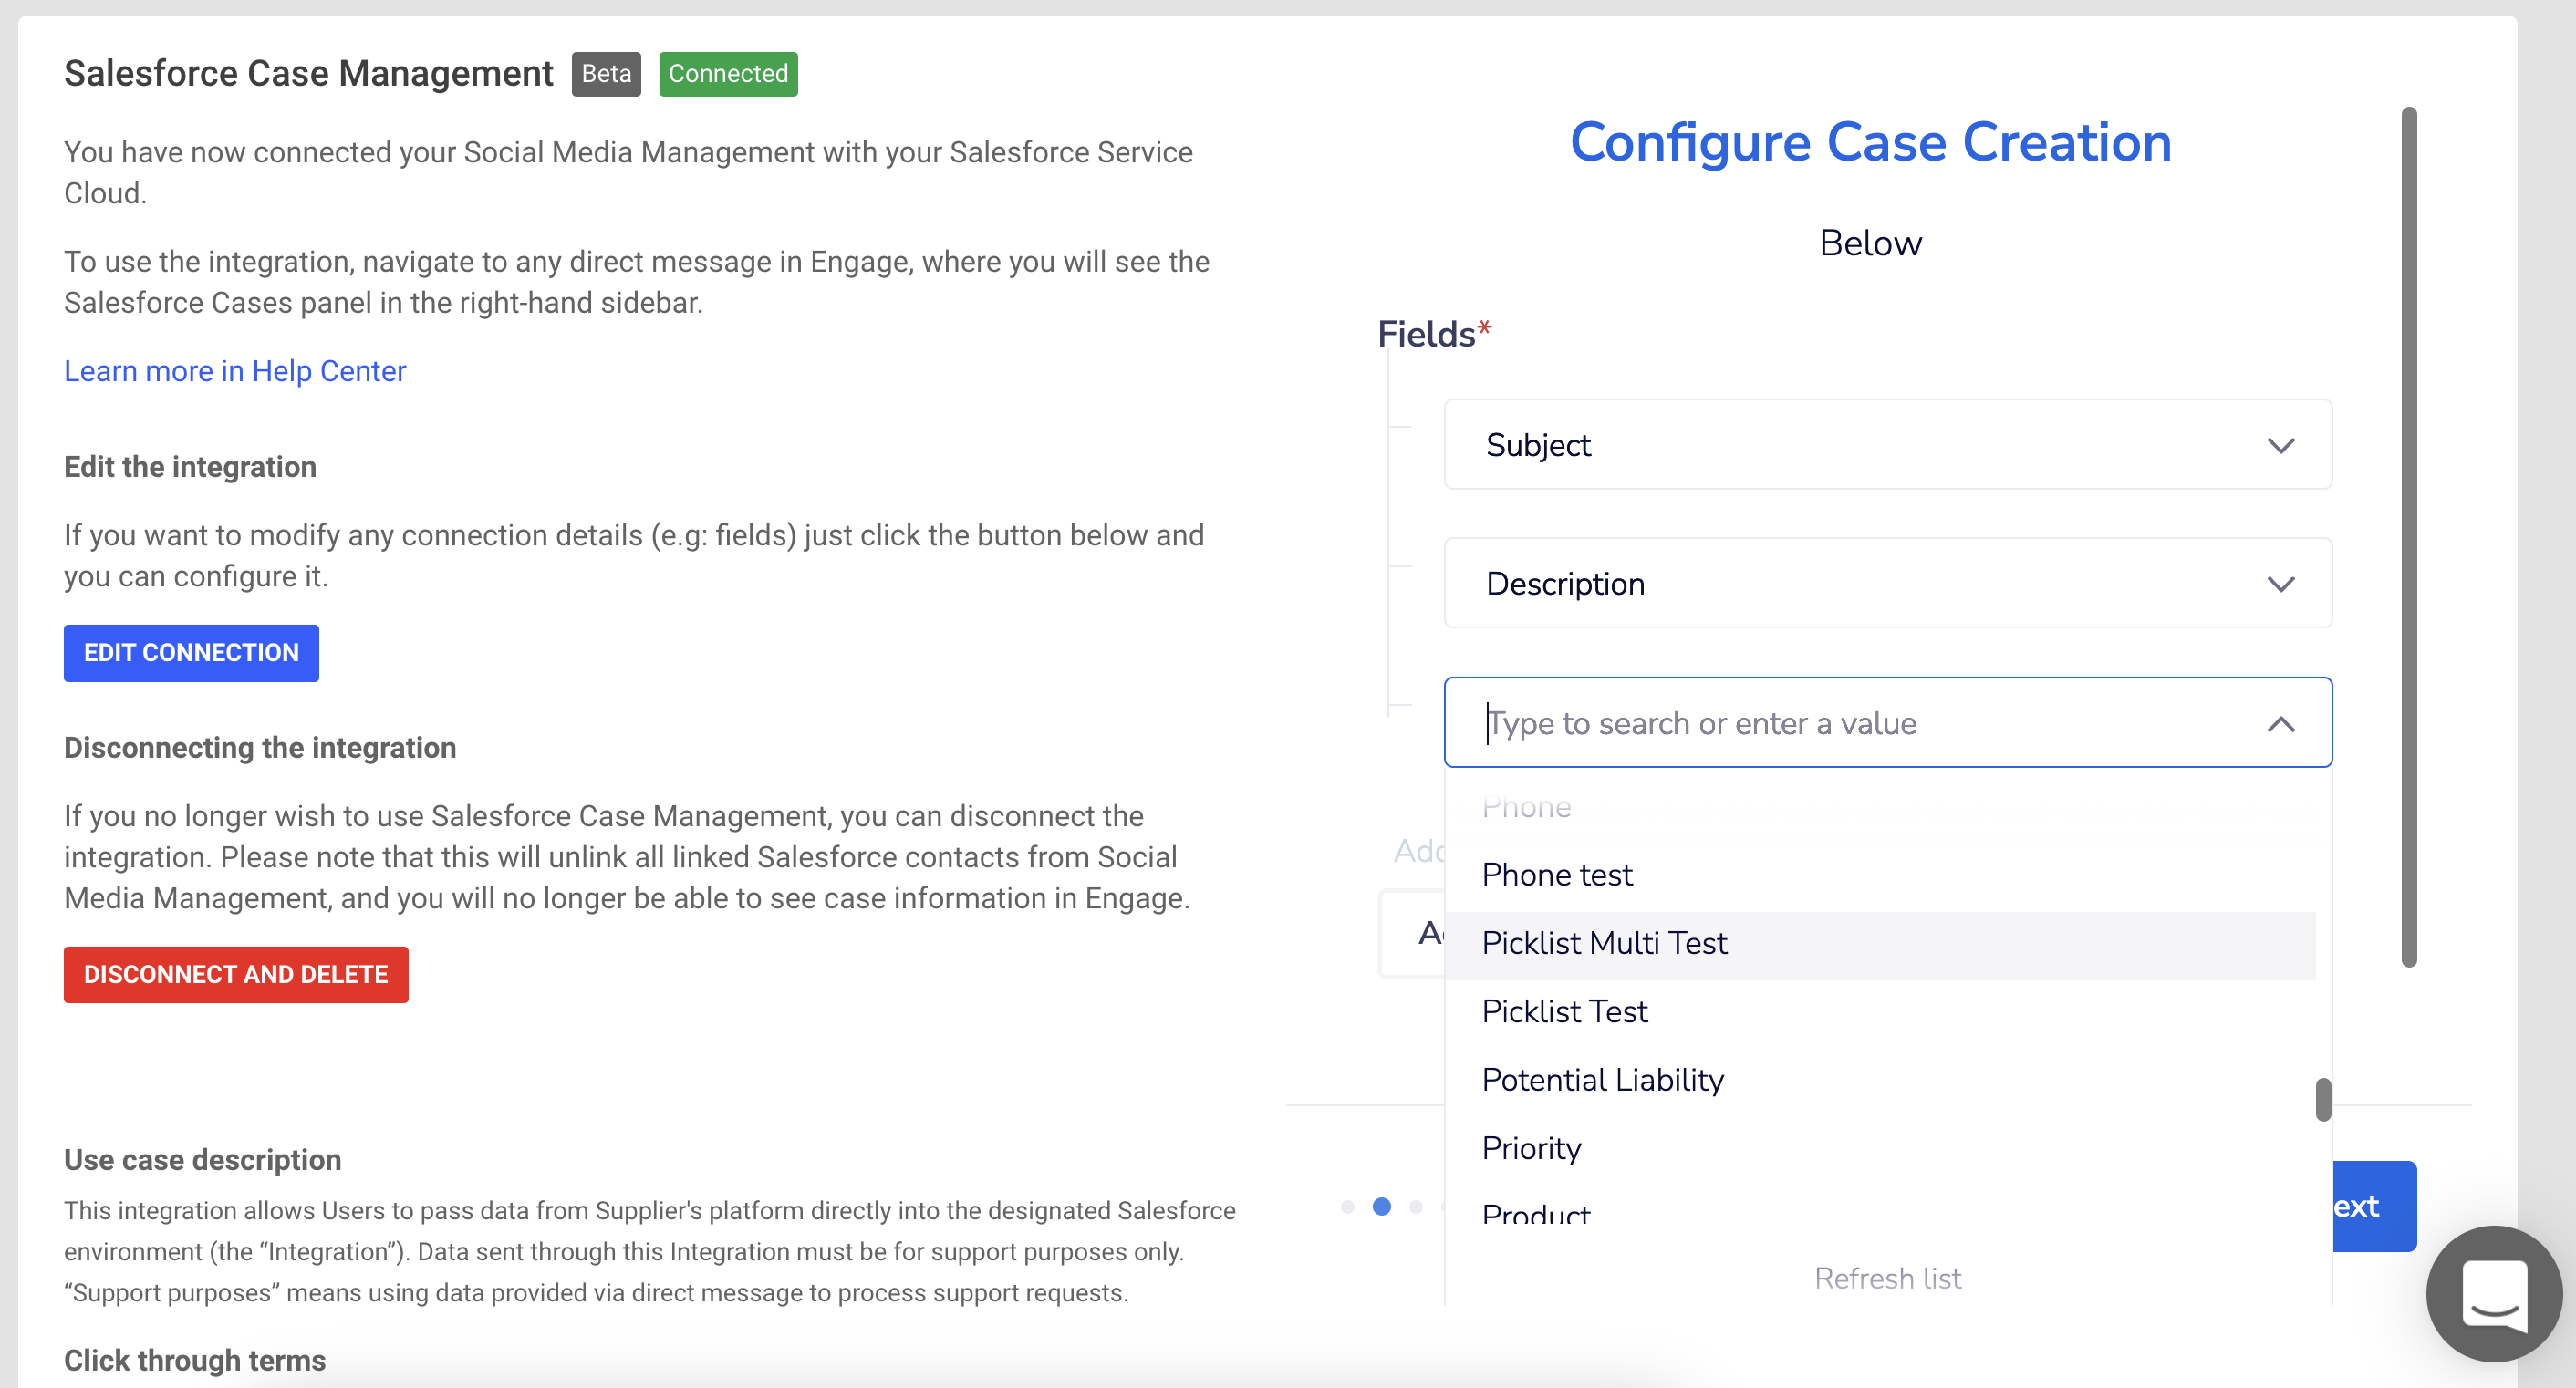This screenshot has width=2576, height=1388.
Task: Go to the first wizard step dot
Action: point(1347,1207)
